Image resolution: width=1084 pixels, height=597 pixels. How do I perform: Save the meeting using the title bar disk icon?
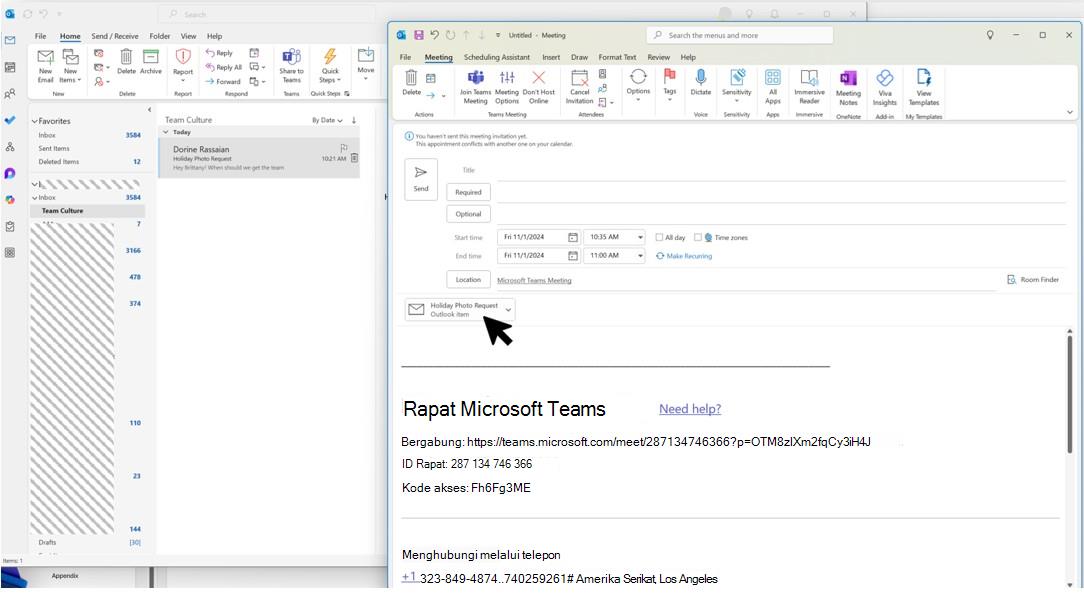pos(418,35)
